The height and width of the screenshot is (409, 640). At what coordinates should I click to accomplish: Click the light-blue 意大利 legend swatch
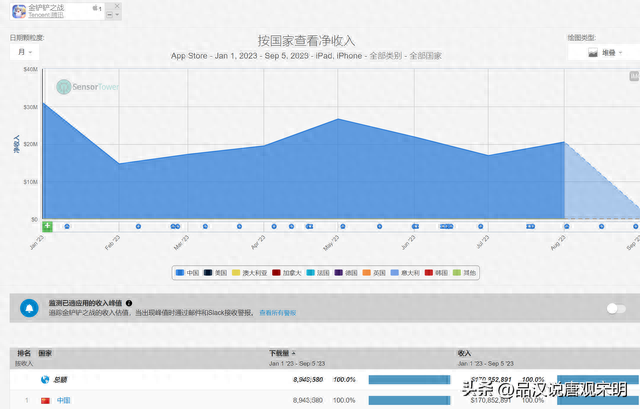(x=394, y=273)
